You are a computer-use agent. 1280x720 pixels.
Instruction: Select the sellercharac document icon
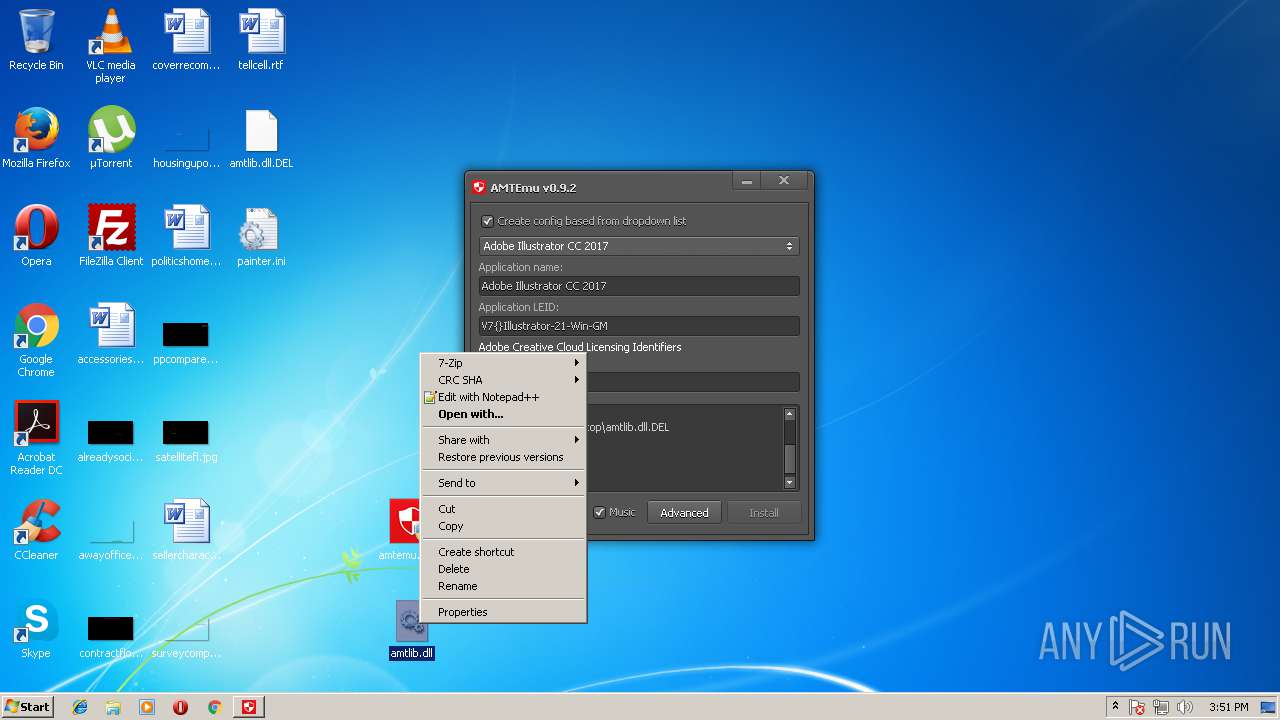click(186, 530)
